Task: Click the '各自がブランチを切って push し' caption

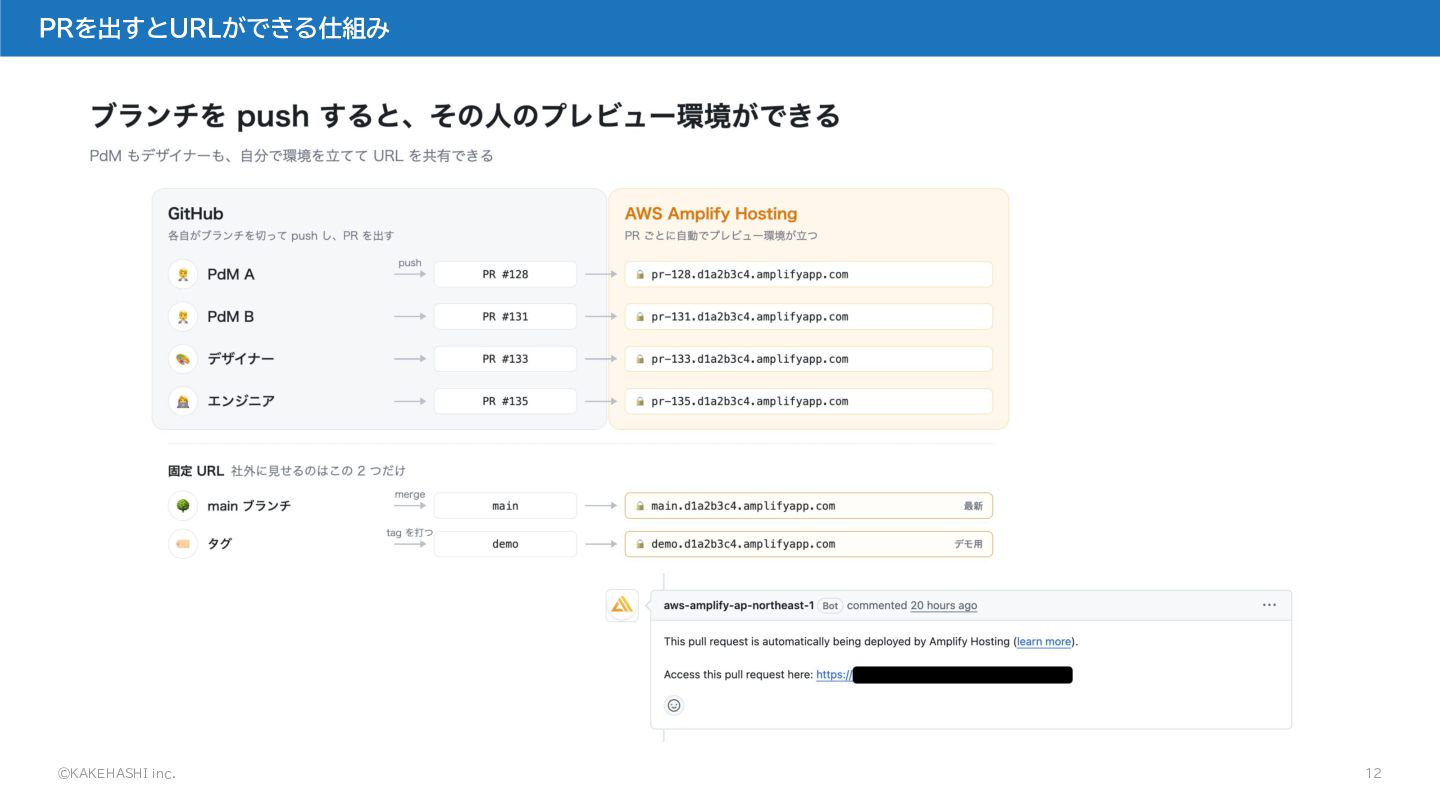Action: [281, 236]
